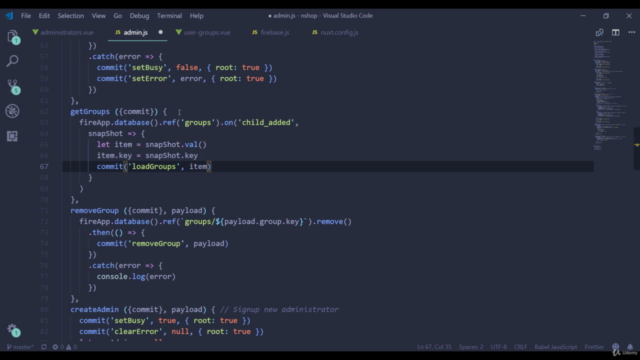The width and height of the screenshot is (640, 360).
Task: Split the editor to the right
Action: pos(616,32)
